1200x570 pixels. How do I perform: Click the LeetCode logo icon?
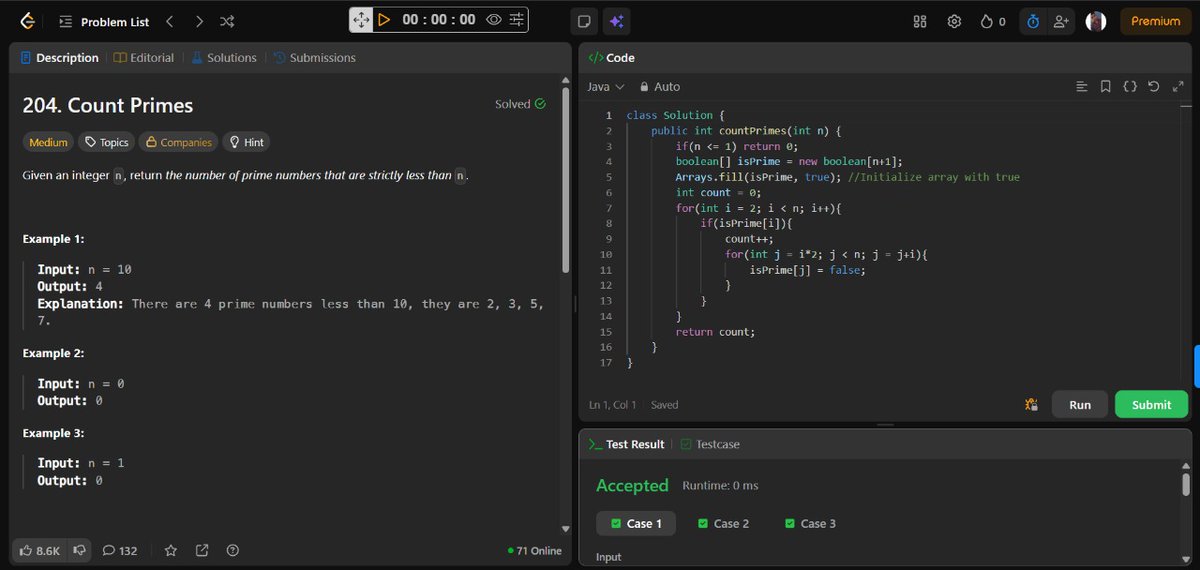[26, 21]
